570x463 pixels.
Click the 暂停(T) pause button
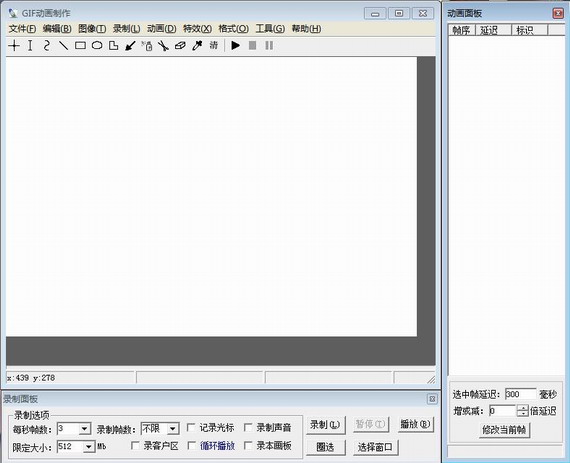pyautogui.click(x=370, y=424)
